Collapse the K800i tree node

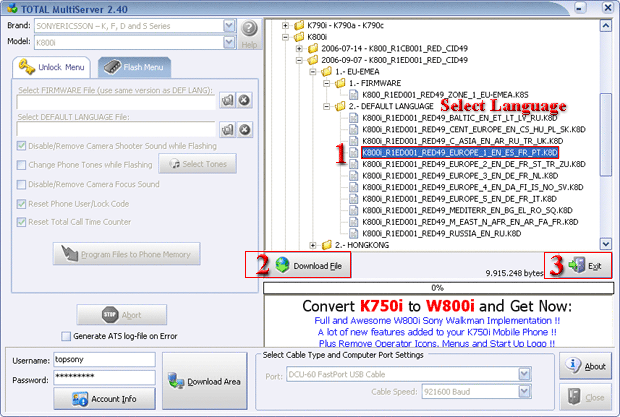tap(285, 37)
